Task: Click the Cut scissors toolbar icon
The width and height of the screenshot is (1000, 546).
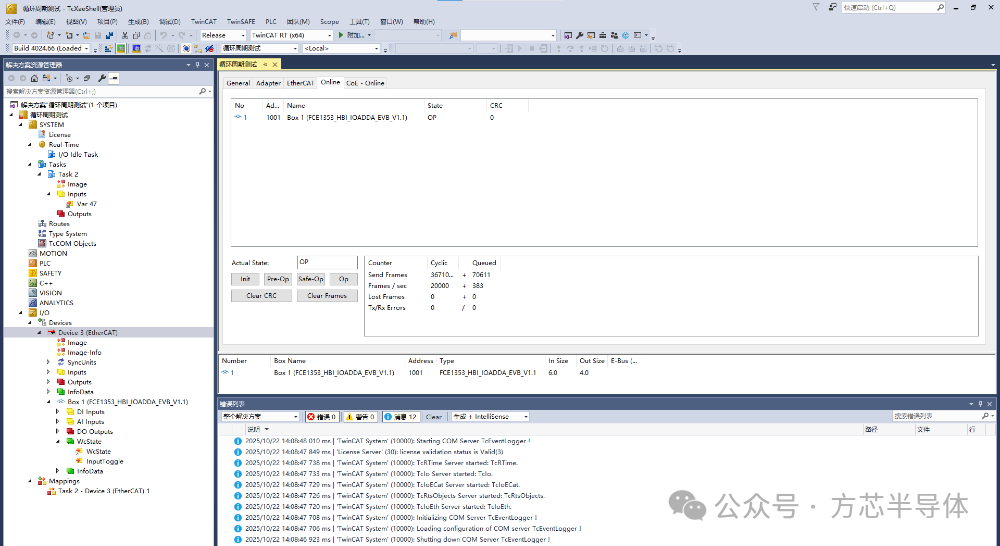Action: coord(125,35)
